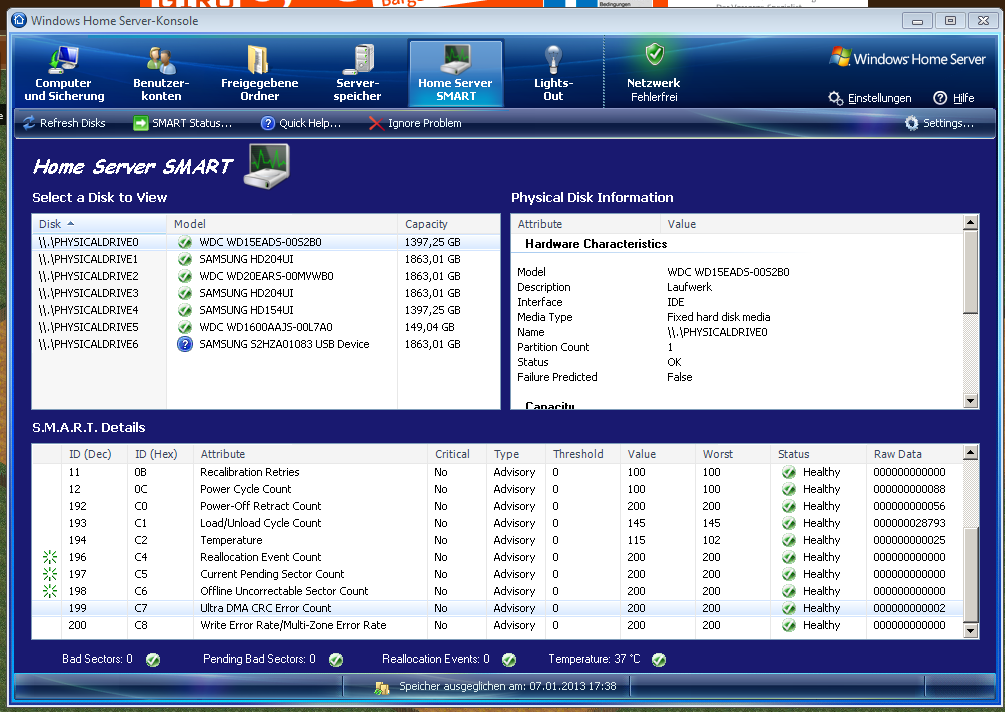Click raw data 000000028793 cell

point(909,523)
